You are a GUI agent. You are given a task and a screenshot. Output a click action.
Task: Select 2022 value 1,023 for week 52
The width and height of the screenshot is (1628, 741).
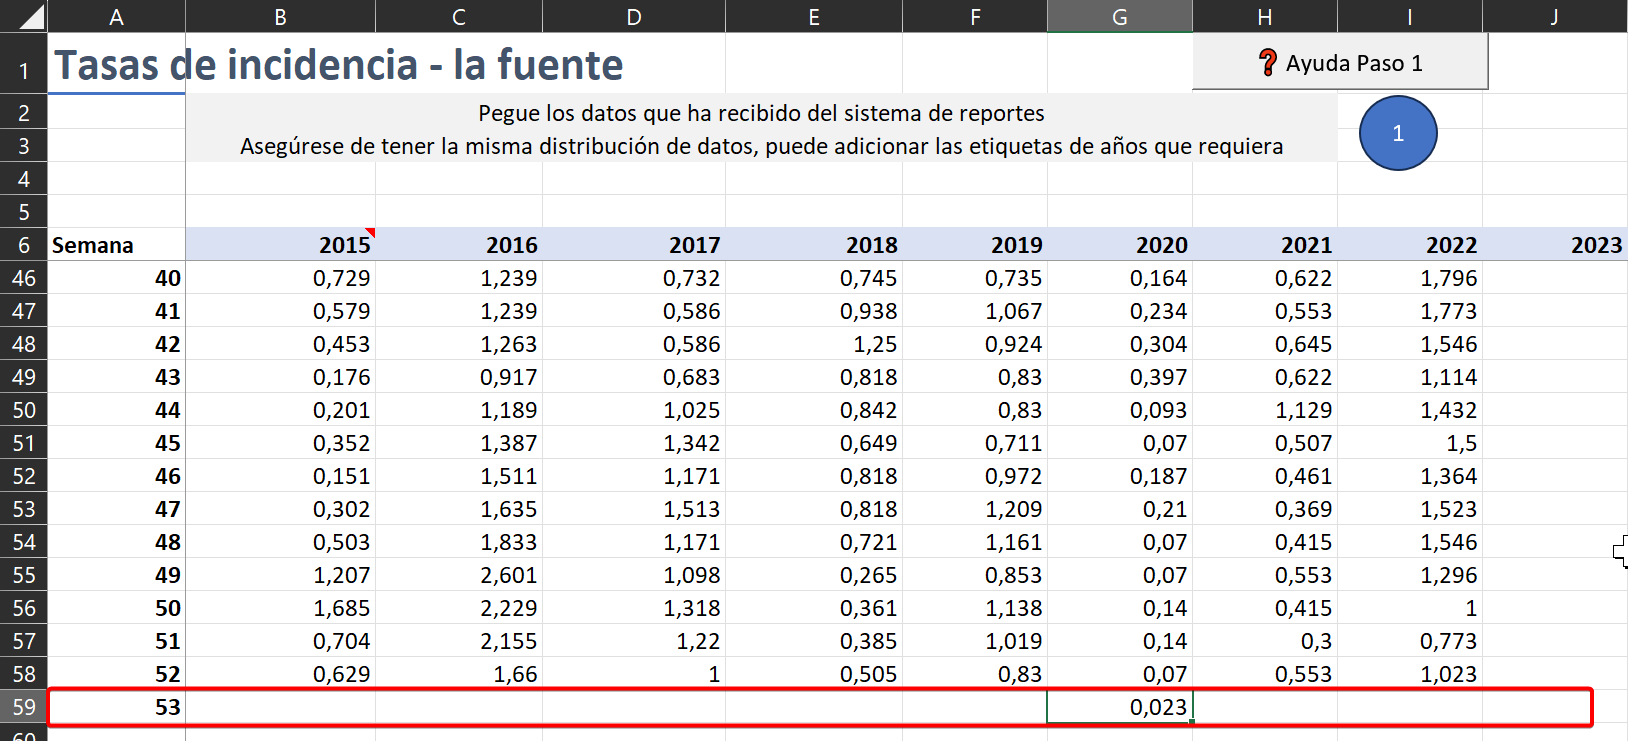[x=1410, y=674]
